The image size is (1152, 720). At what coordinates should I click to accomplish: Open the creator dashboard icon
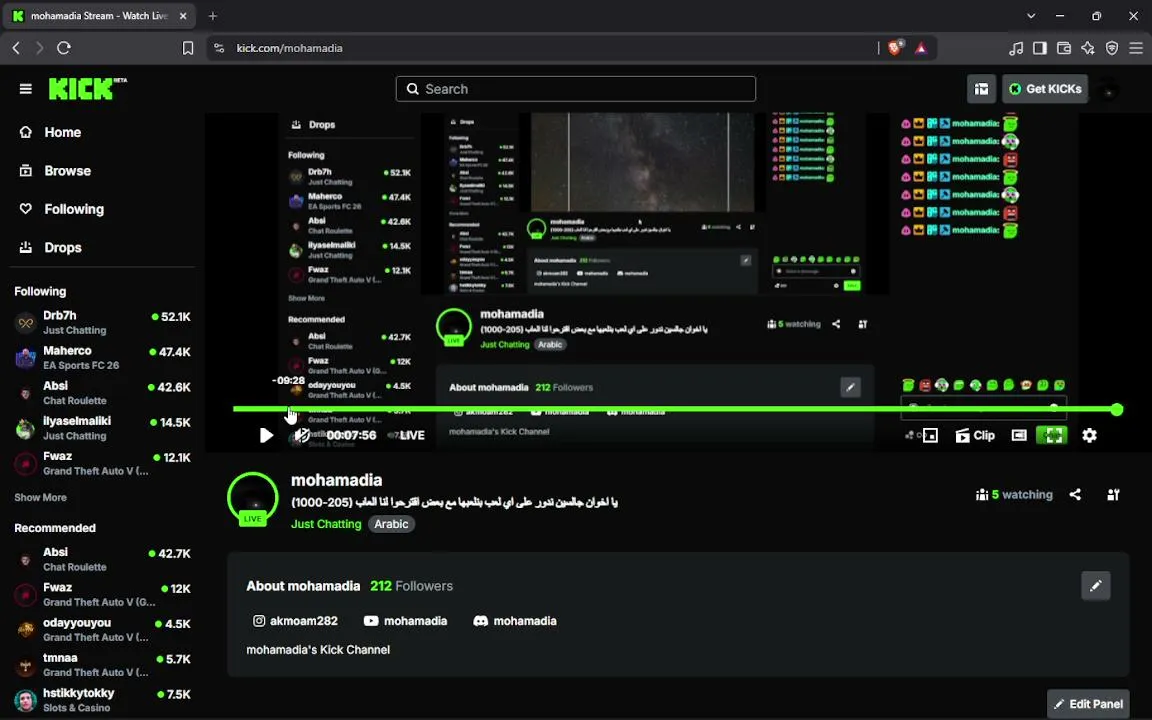click(x=981, y=89)
